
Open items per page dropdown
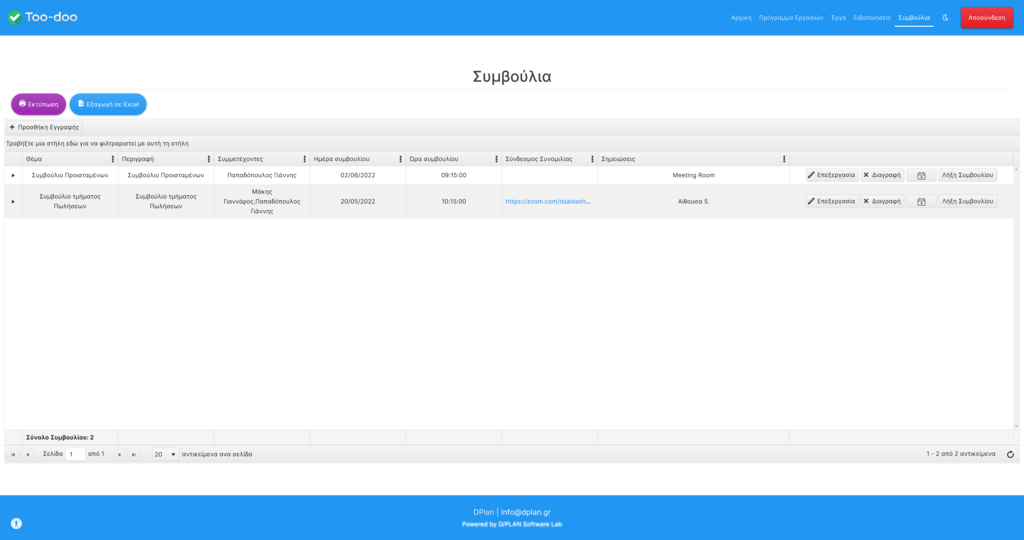point(165,454)
